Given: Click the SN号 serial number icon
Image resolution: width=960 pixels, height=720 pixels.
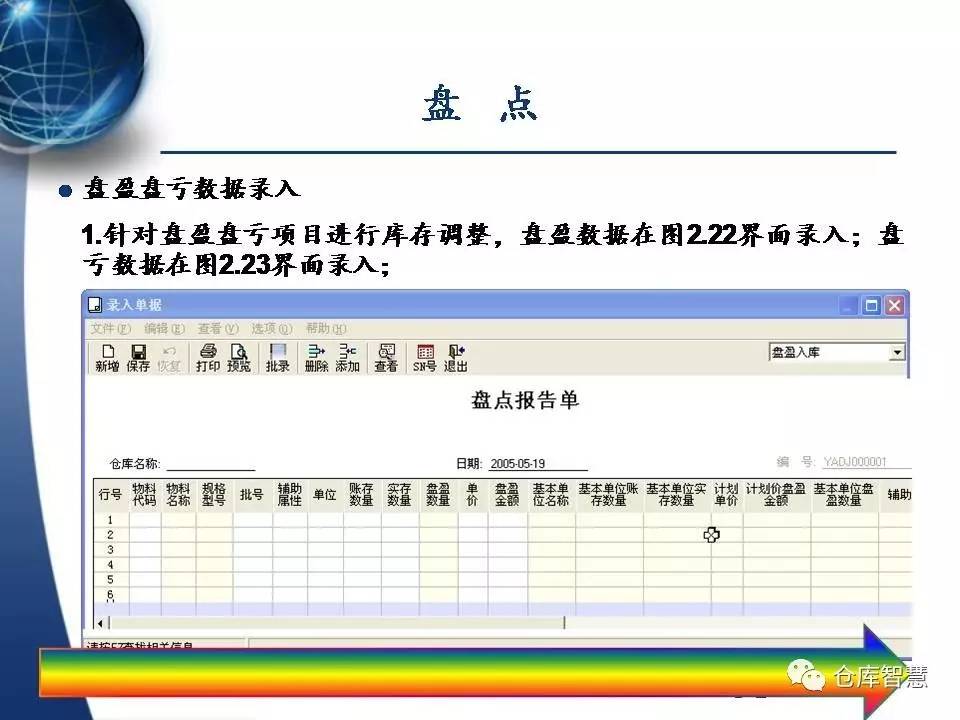Looking at the screenshot, I should pos(425,357).
